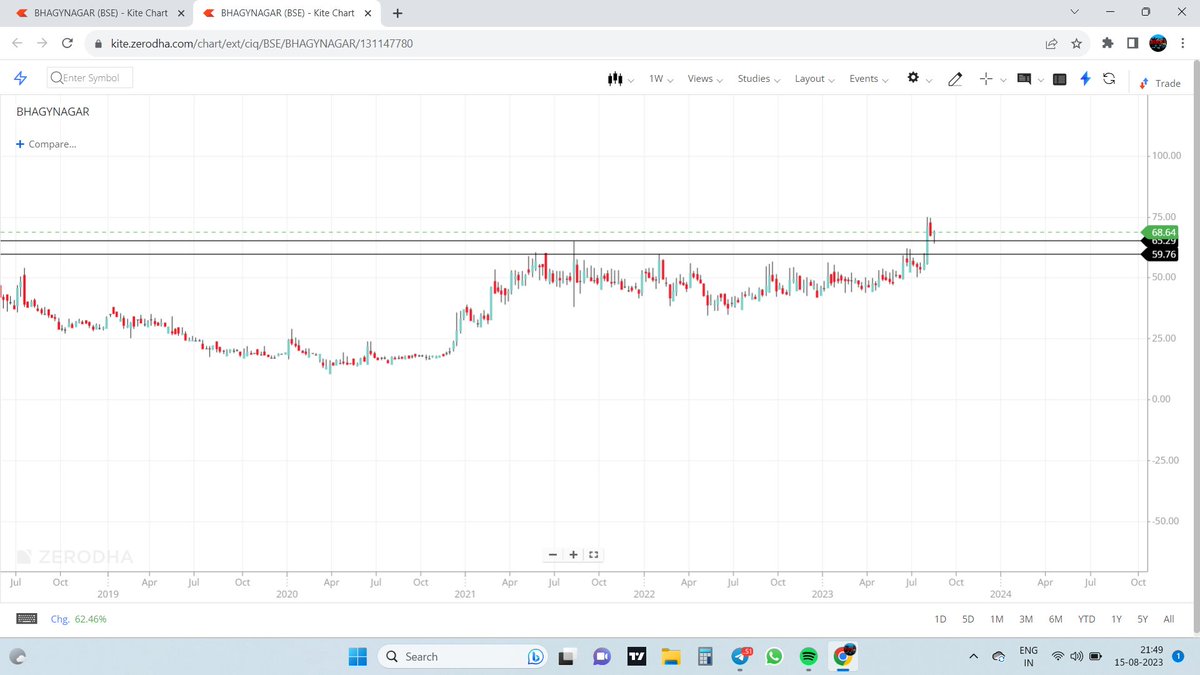Click the blue lightning bolt in the toolbar
Screen dimensions: 1200x675
(x=1085, y=79)
